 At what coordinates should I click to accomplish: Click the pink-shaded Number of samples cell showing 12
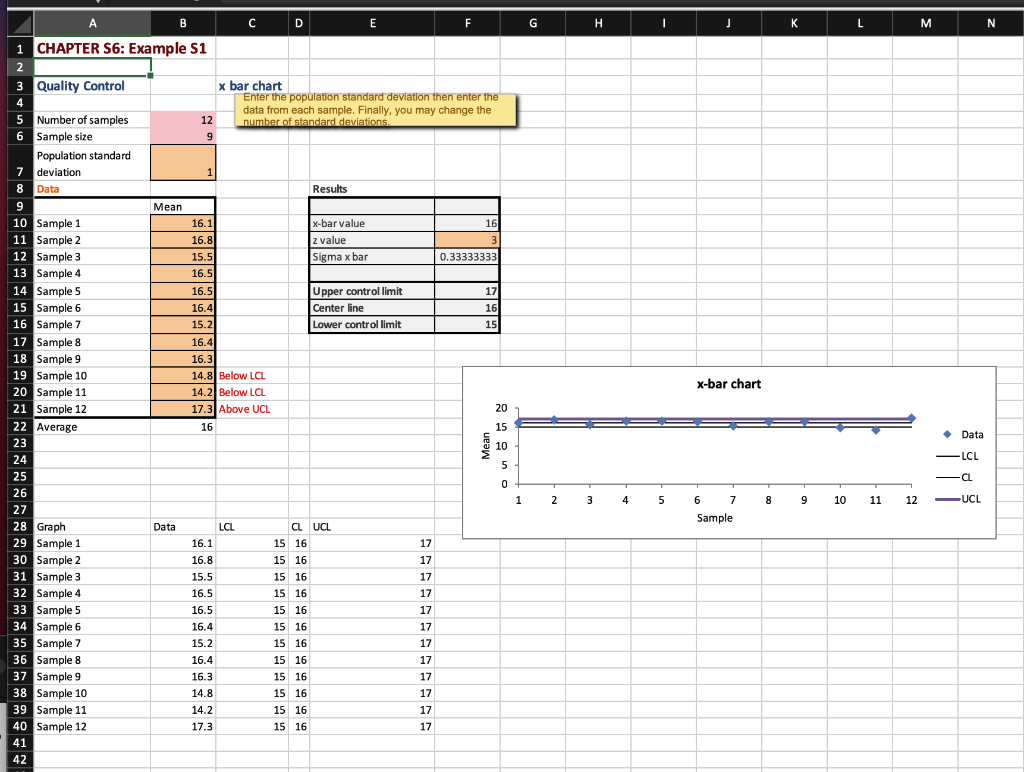pos(183,120)
